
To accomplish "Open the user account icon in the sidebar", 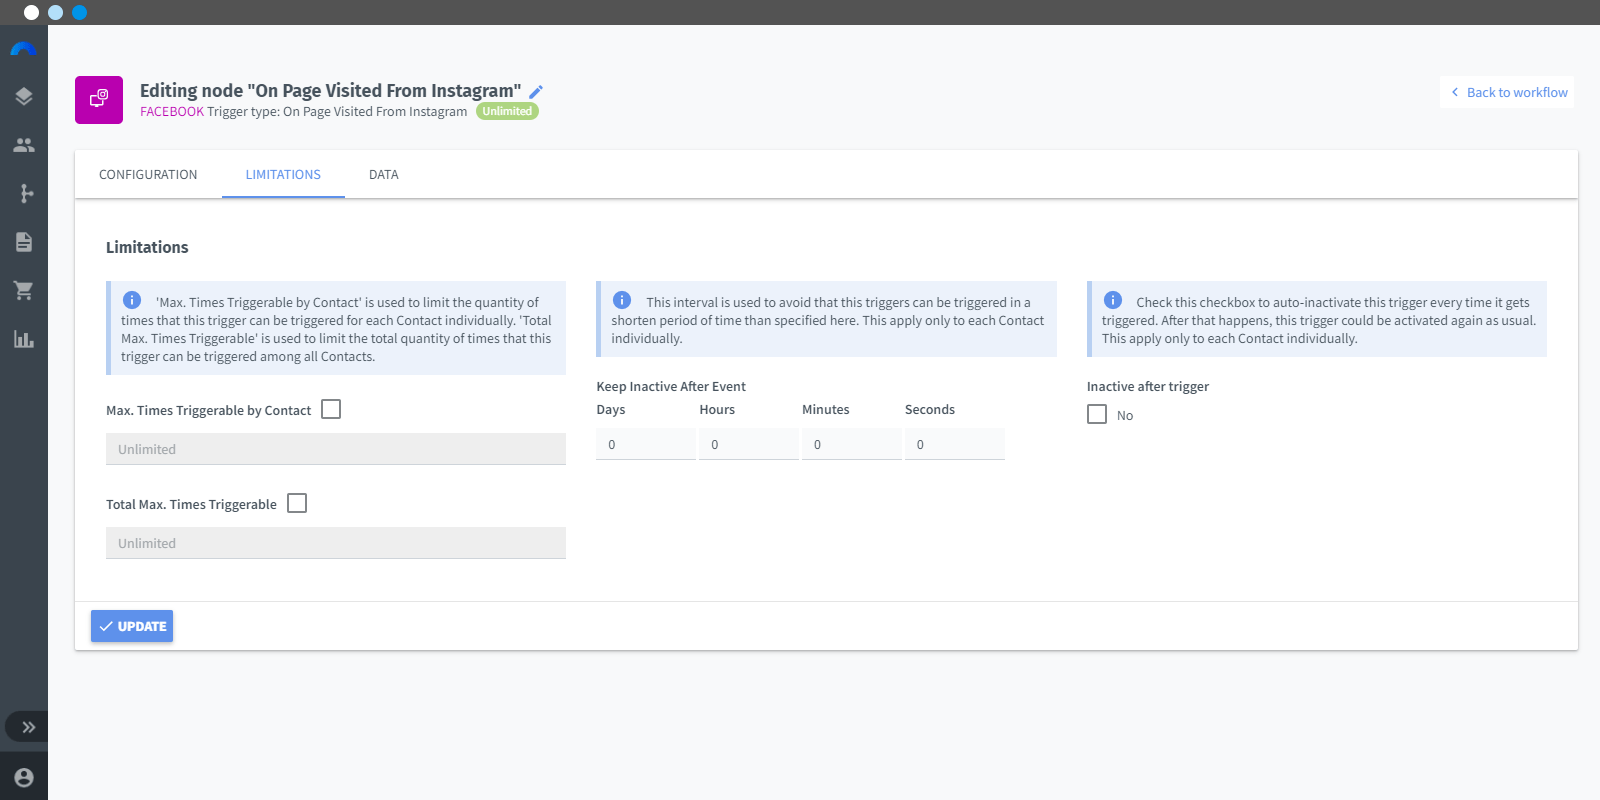I will click(x=24, y=777).
